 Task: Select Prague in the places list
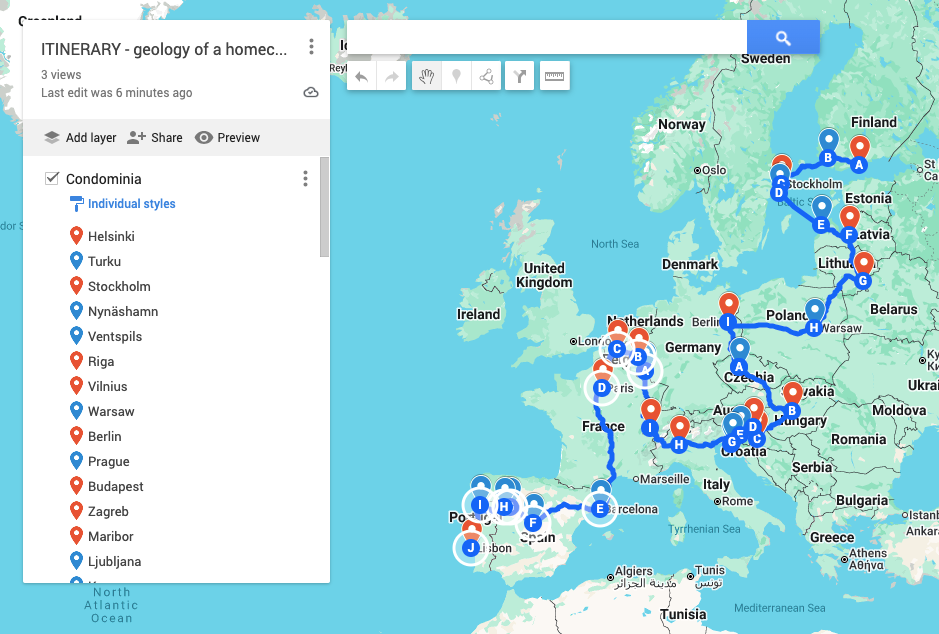109,462
